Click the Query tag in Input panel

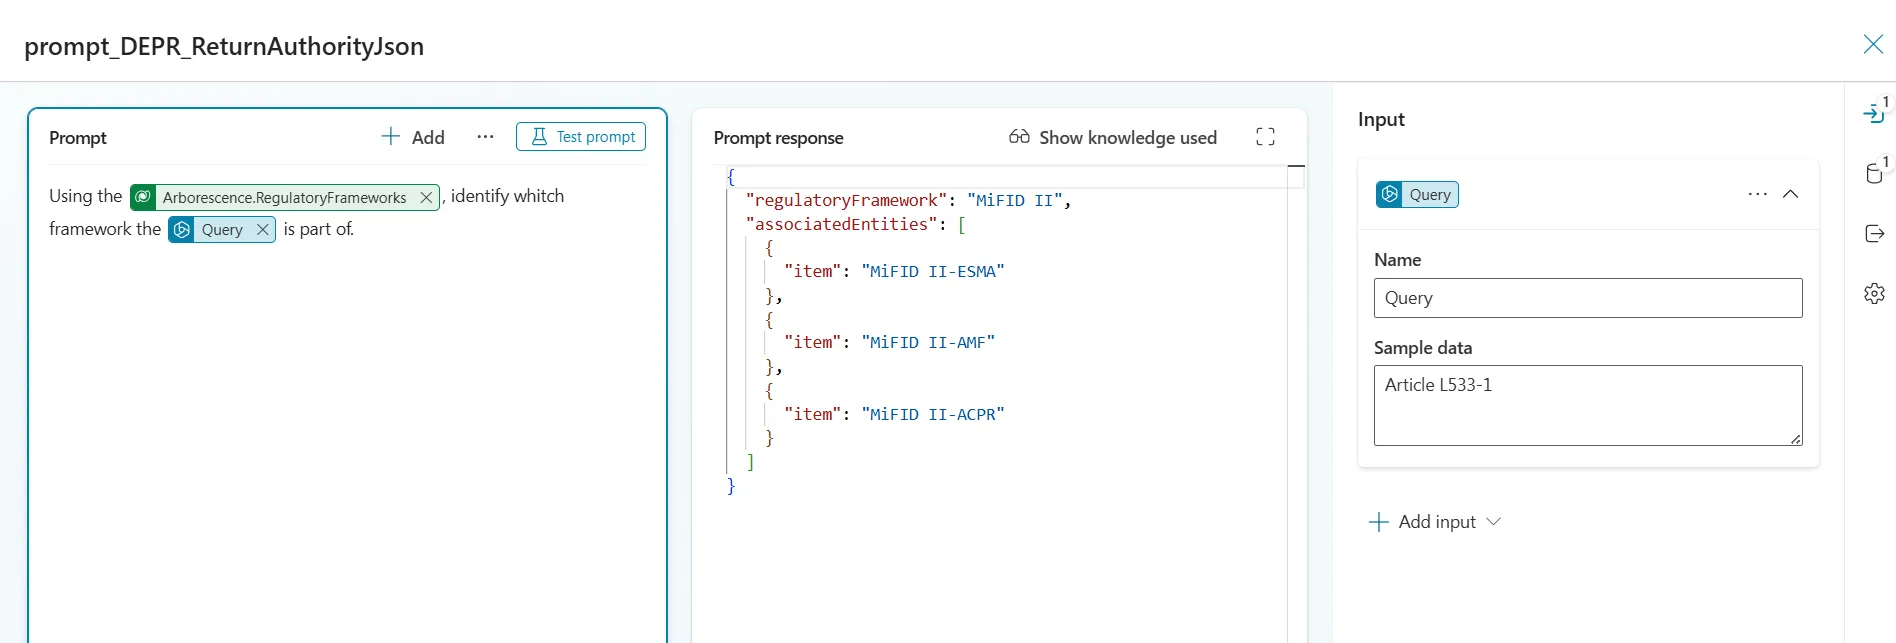pyautogui.click(x=1417, y=194)
